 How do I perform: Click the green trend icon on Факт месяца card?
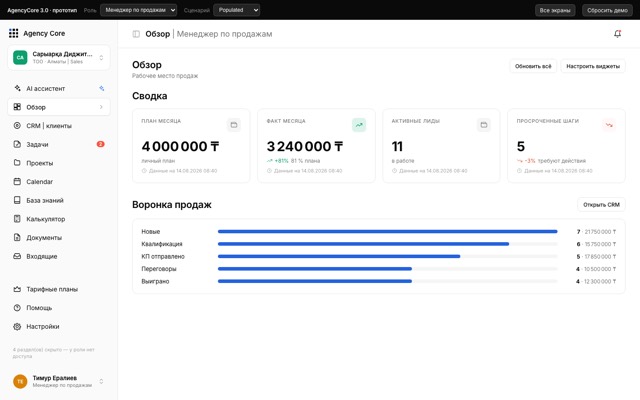click(359, 125)
